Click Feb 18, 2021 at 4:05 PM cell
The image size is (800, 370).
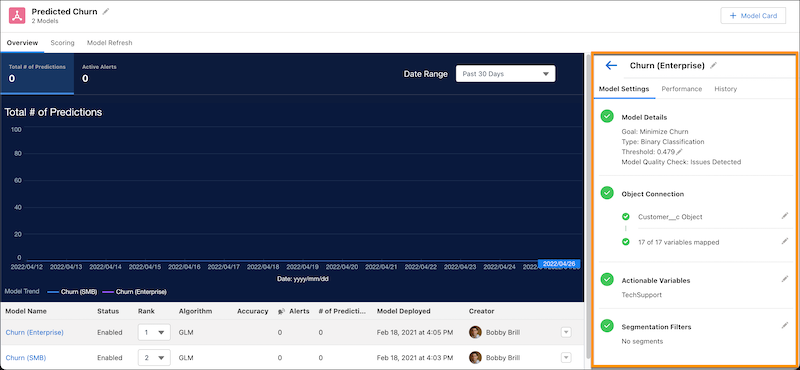click(x=415, y=332)
